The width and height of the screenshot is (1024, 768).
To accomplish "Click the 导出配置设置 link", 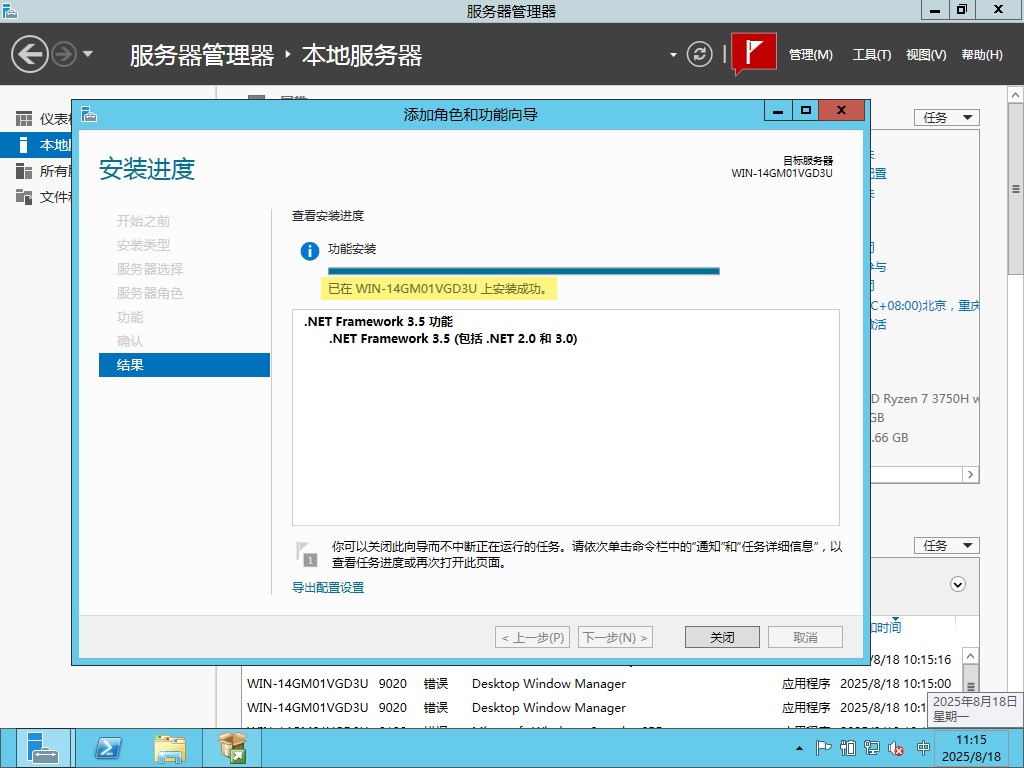I will point(328,588).
